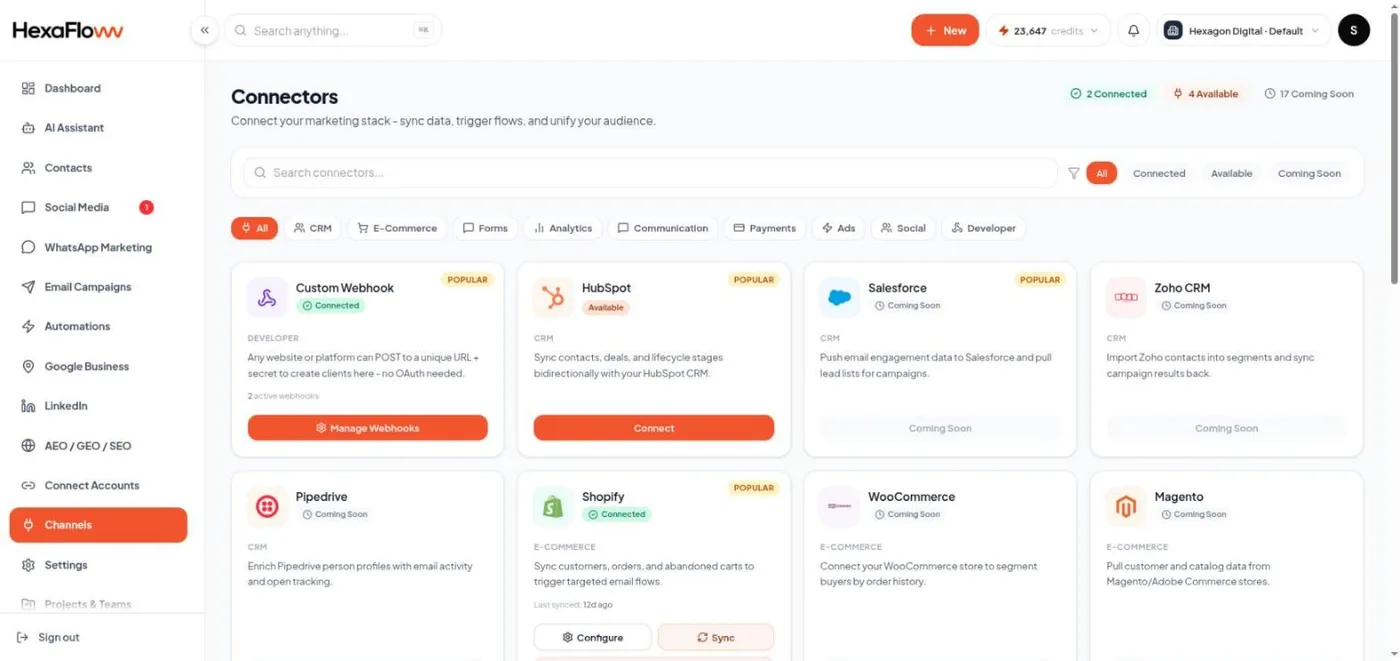
Task: Open AEO / GEO / SEO section
Action: 98,446
